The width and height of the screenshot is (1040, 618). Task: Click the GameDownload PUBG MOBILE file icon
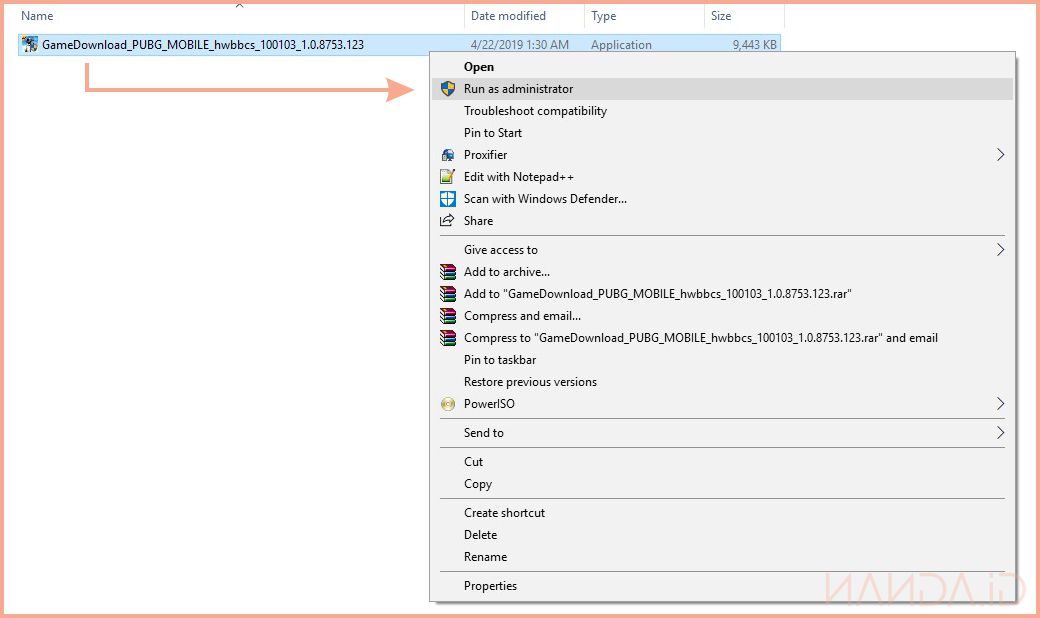30,45
